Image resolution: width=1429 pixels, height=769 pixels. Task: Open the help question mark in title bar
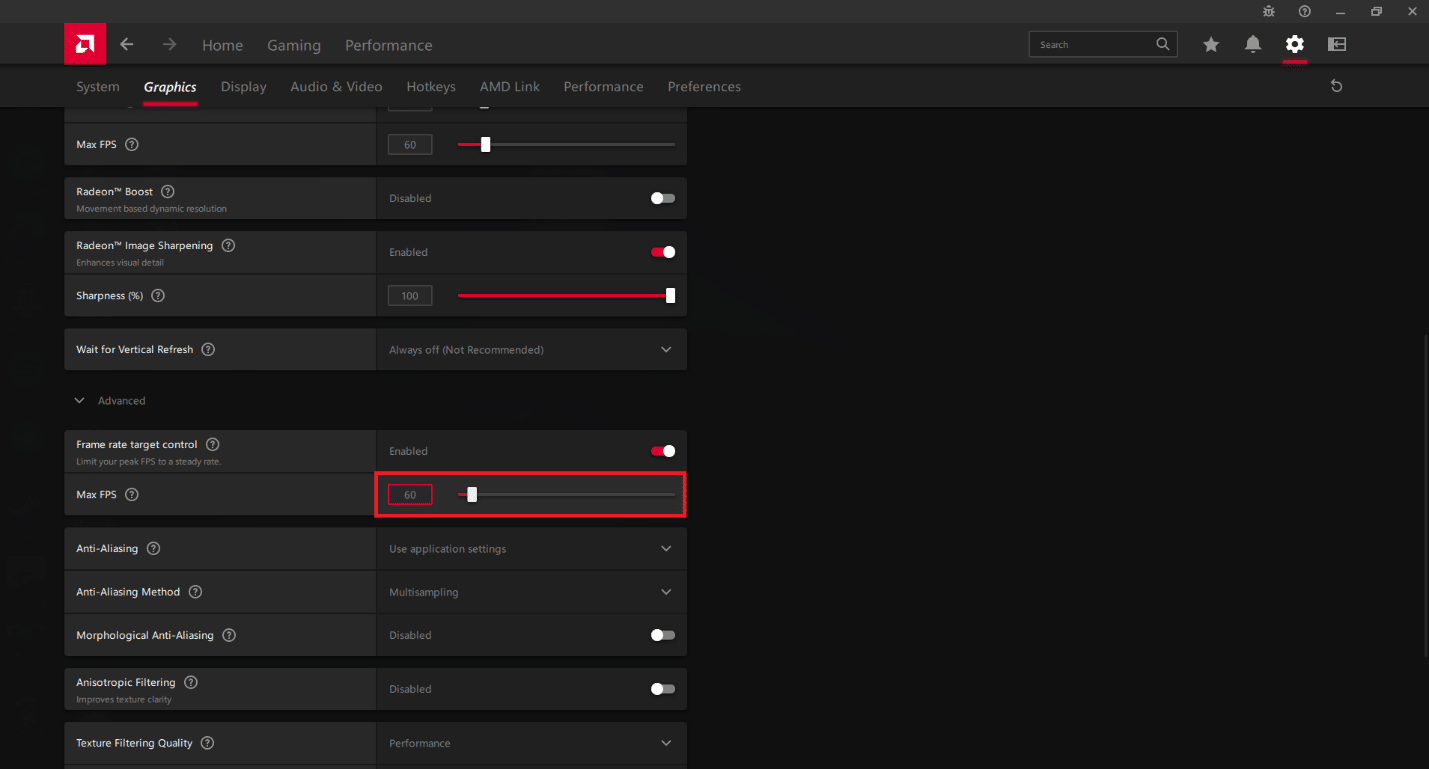tap(1305, 11)
